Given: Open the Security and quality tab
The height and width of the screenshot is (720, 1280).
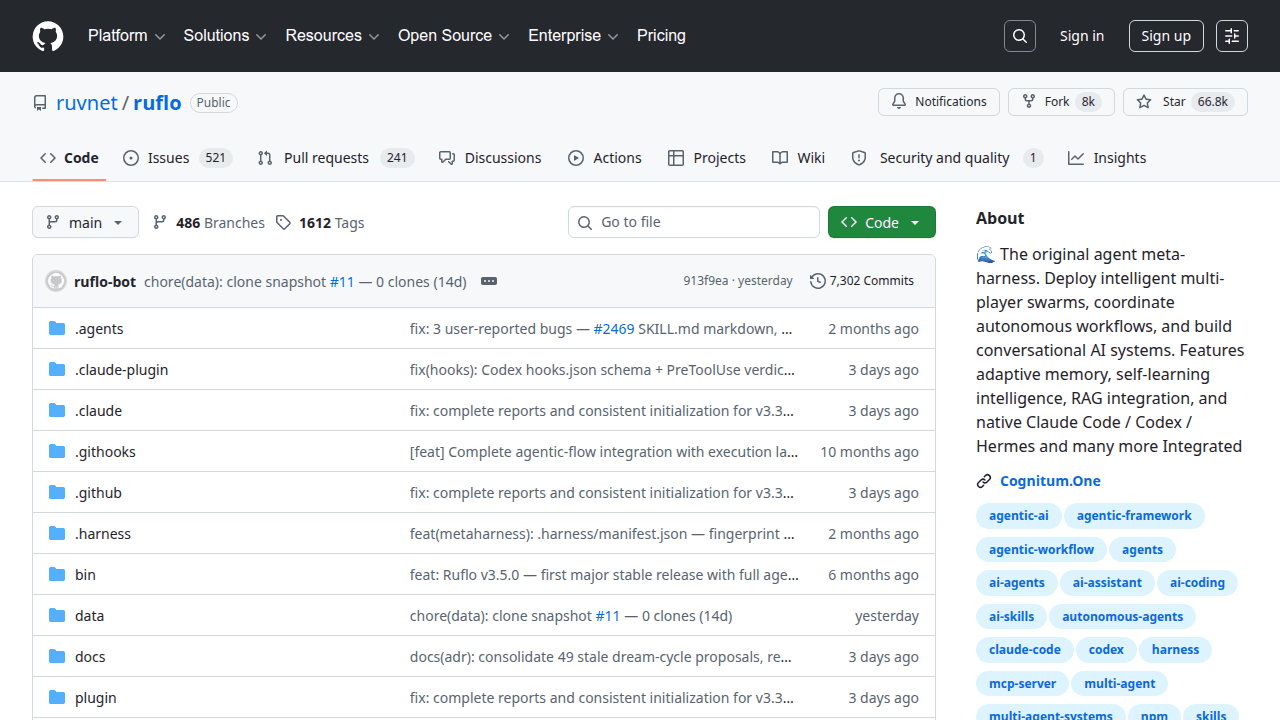Looking at the screenshot, I should tap(947, 158).
